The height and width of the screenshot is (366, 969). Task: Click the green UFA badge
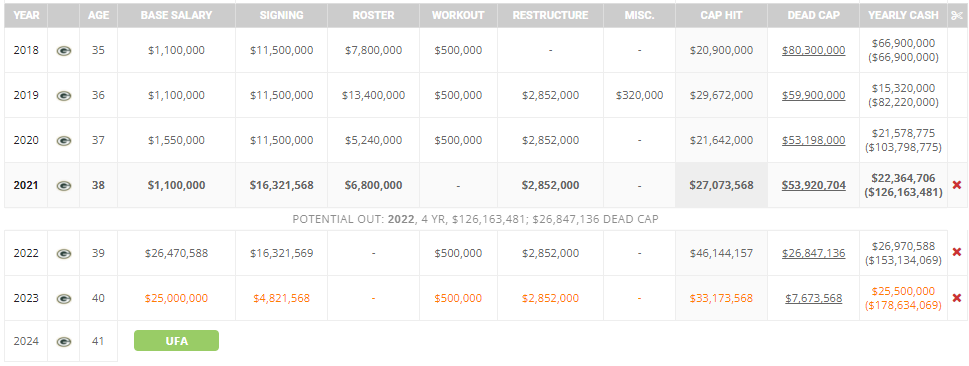[176, 341]
